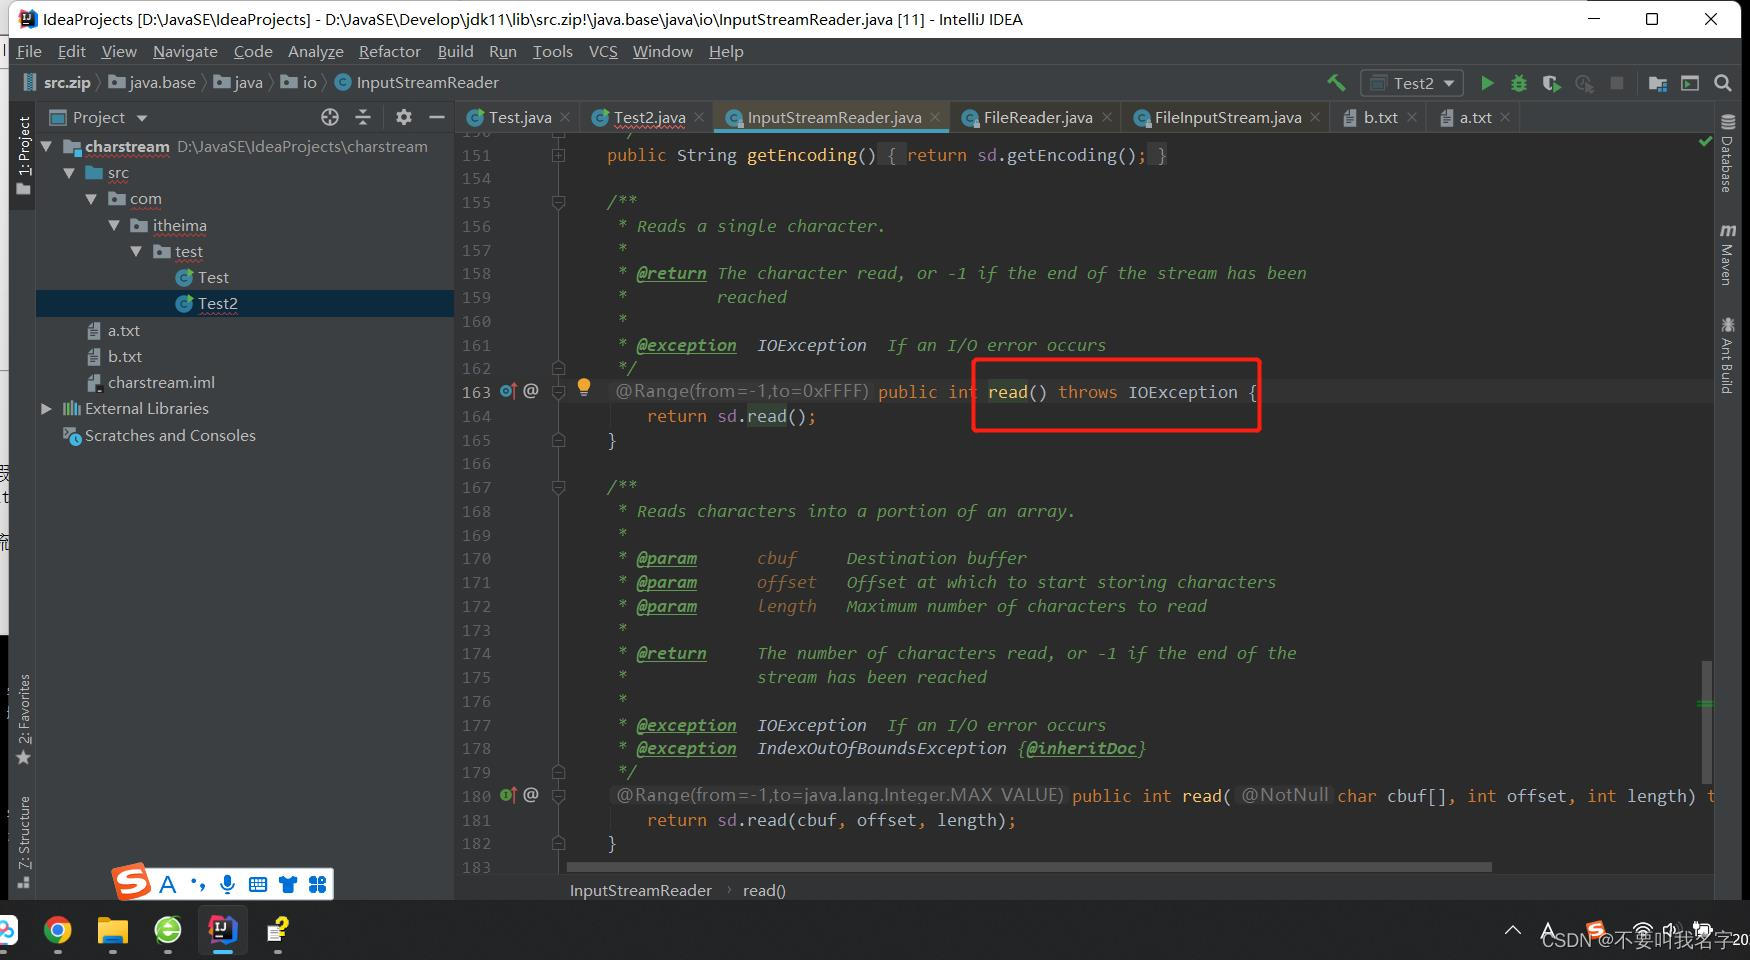This screenshot has height=960, width=1750.
Task: Click the editor vertical scrollbar thumb
Action: (x=1706, y=721)
